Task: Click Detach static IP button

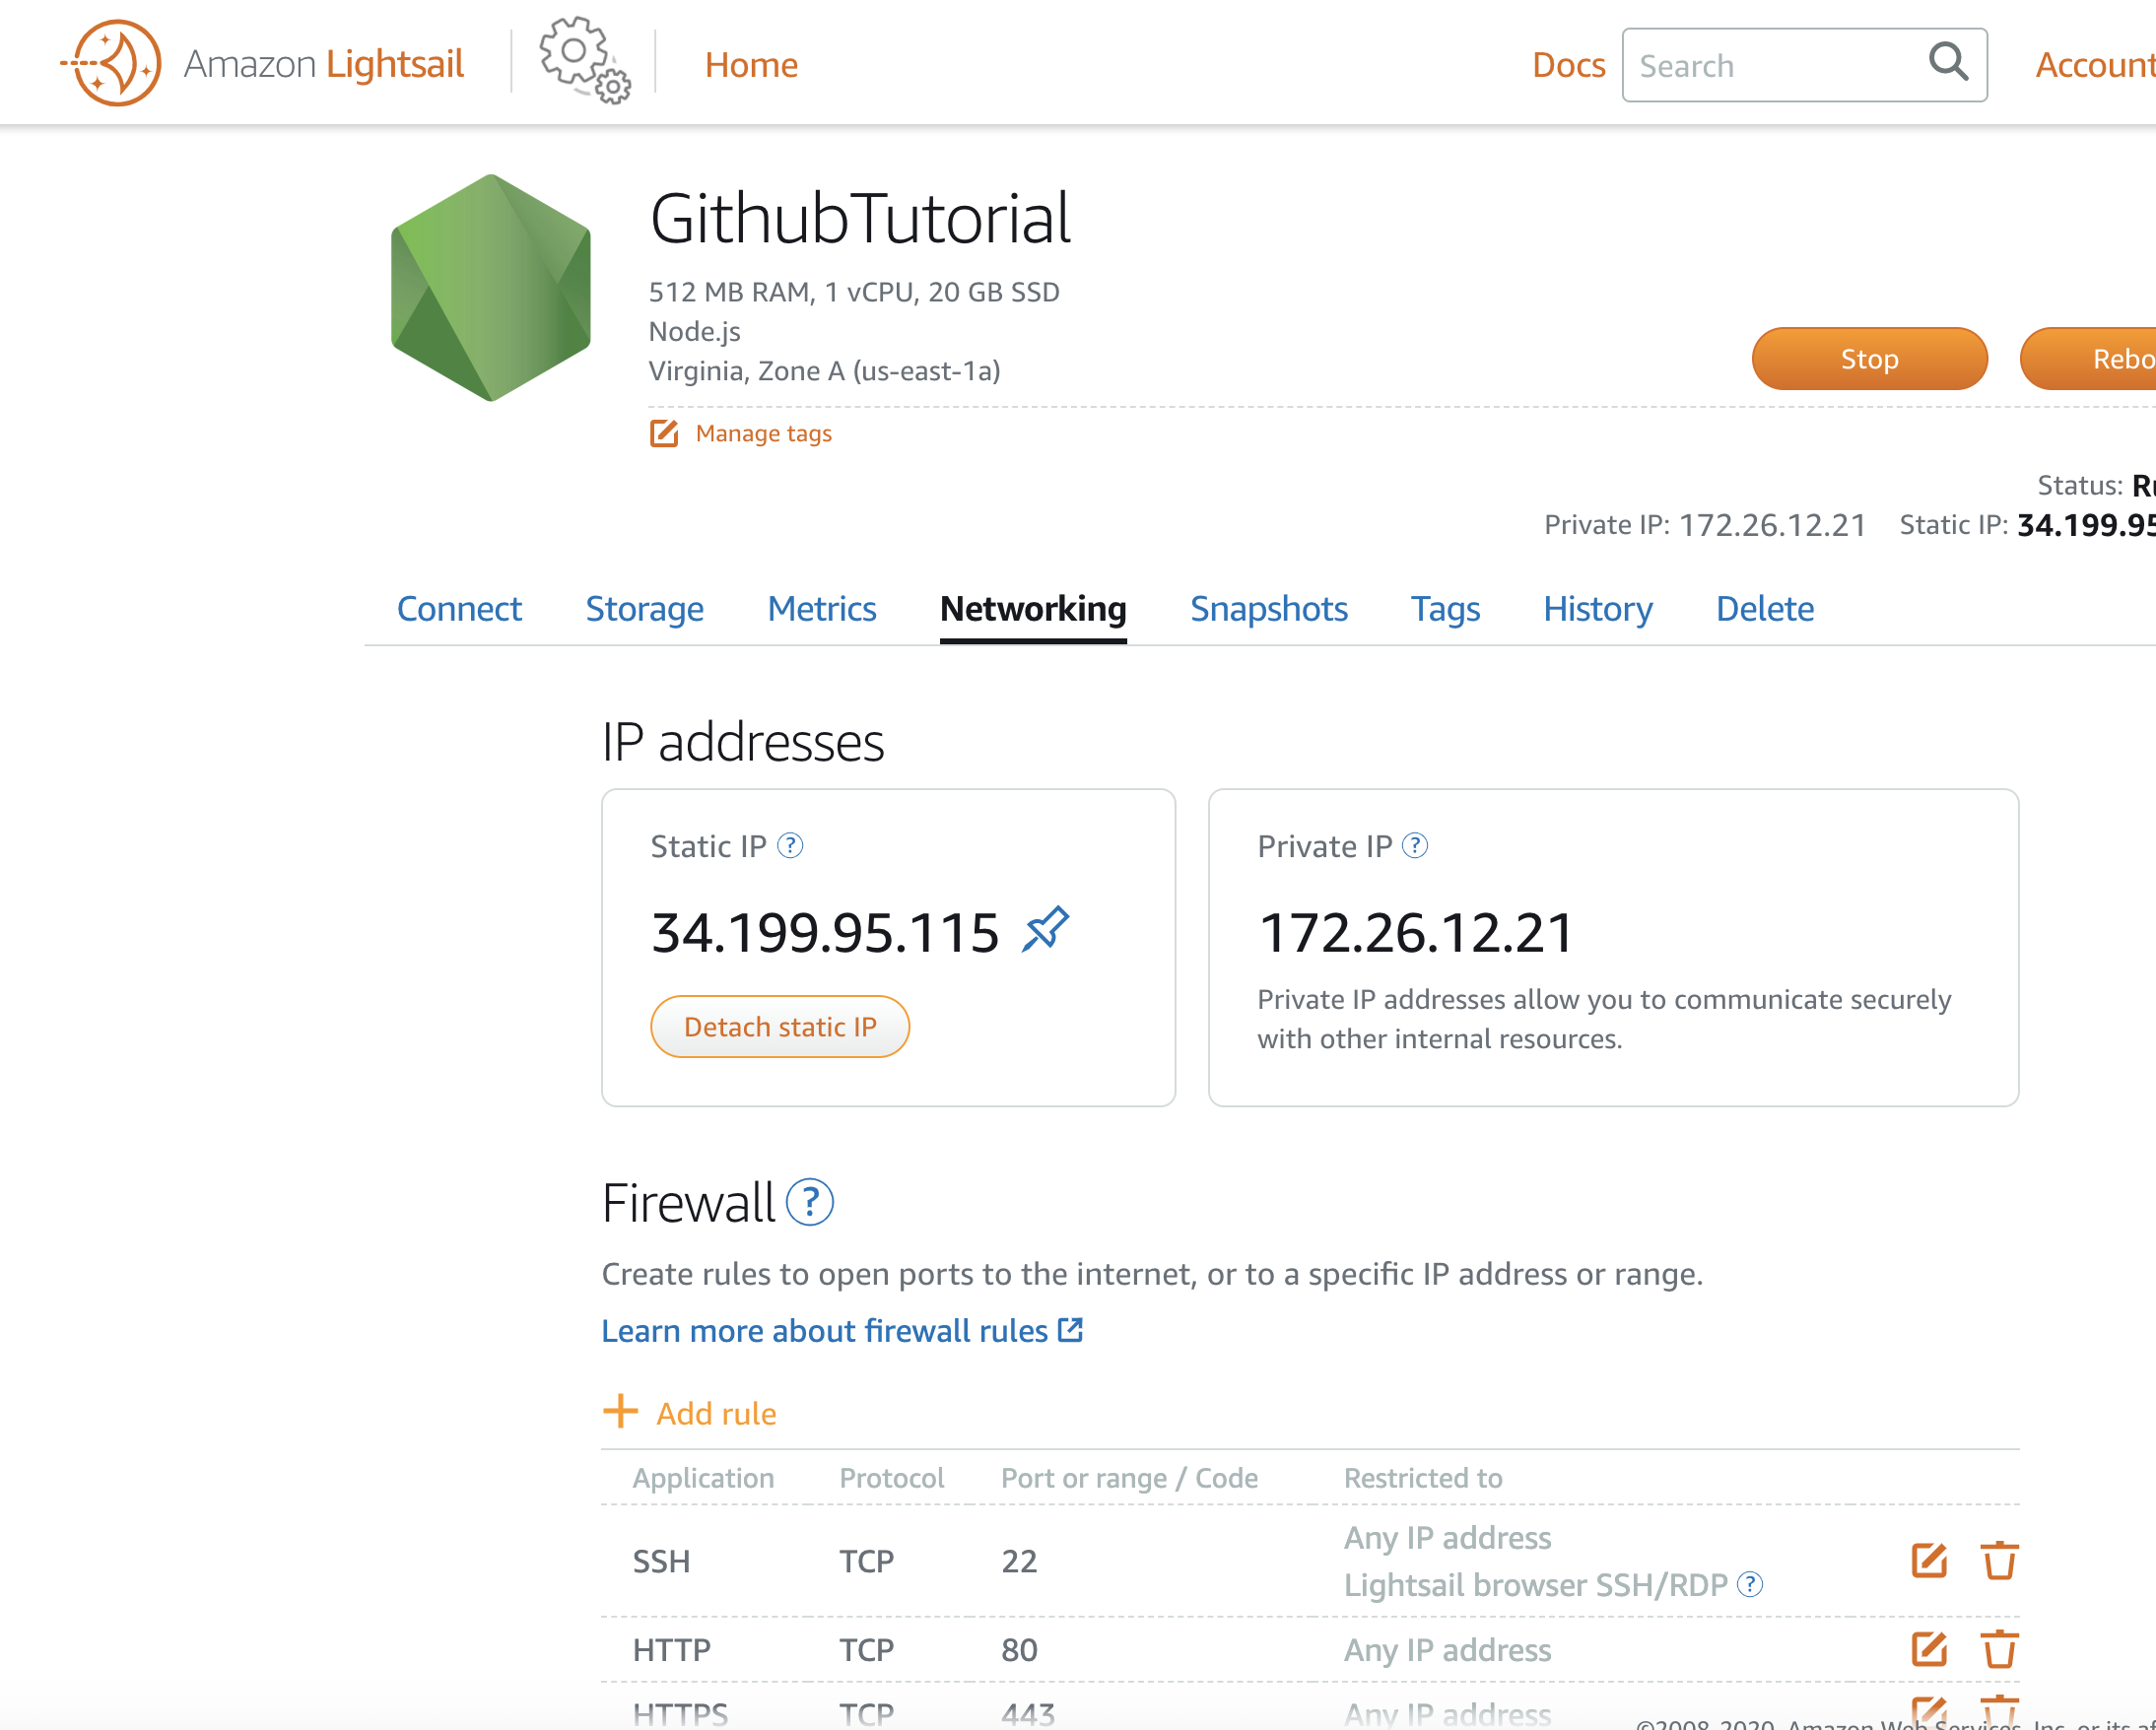Action: coord(780,1026)
